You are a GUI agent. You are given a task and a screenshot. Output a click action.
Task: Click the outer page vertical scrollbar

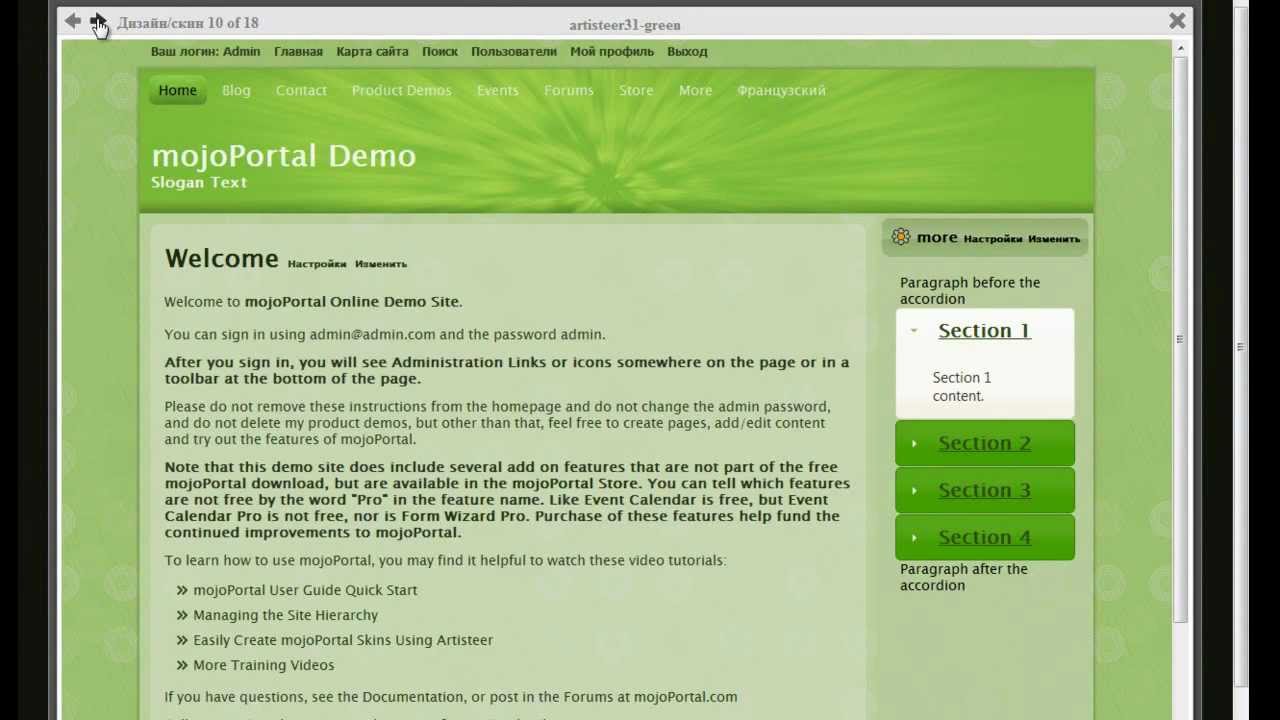click(1241, 346)
